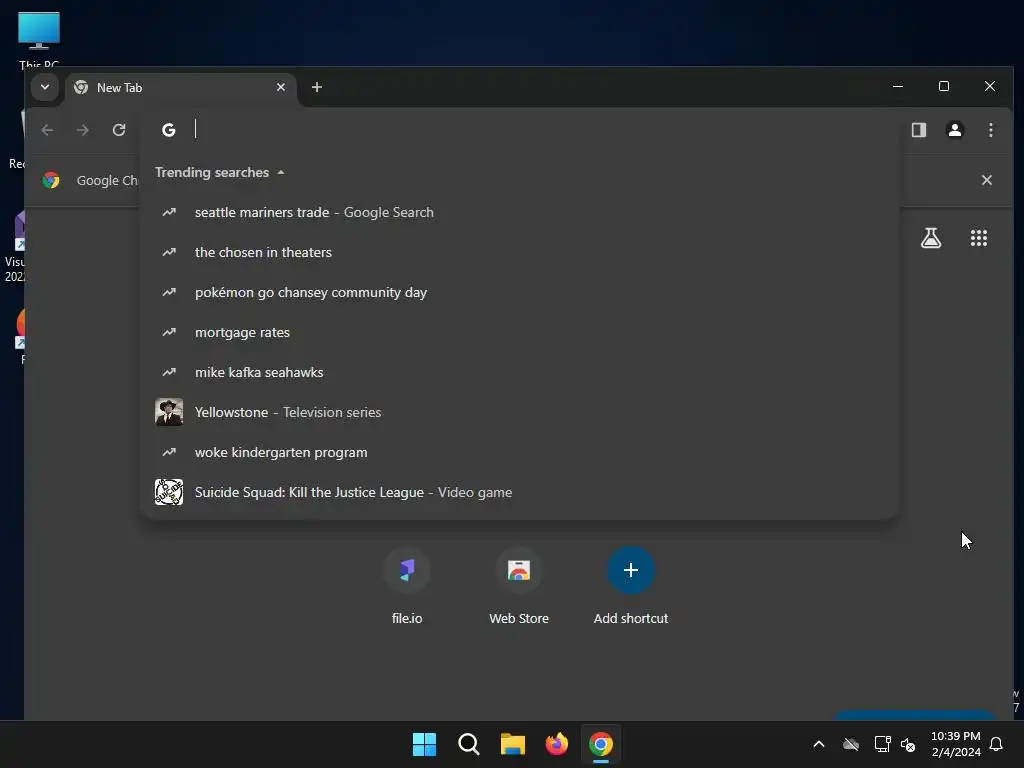Open the profile avatar icon

coord(955,130)
